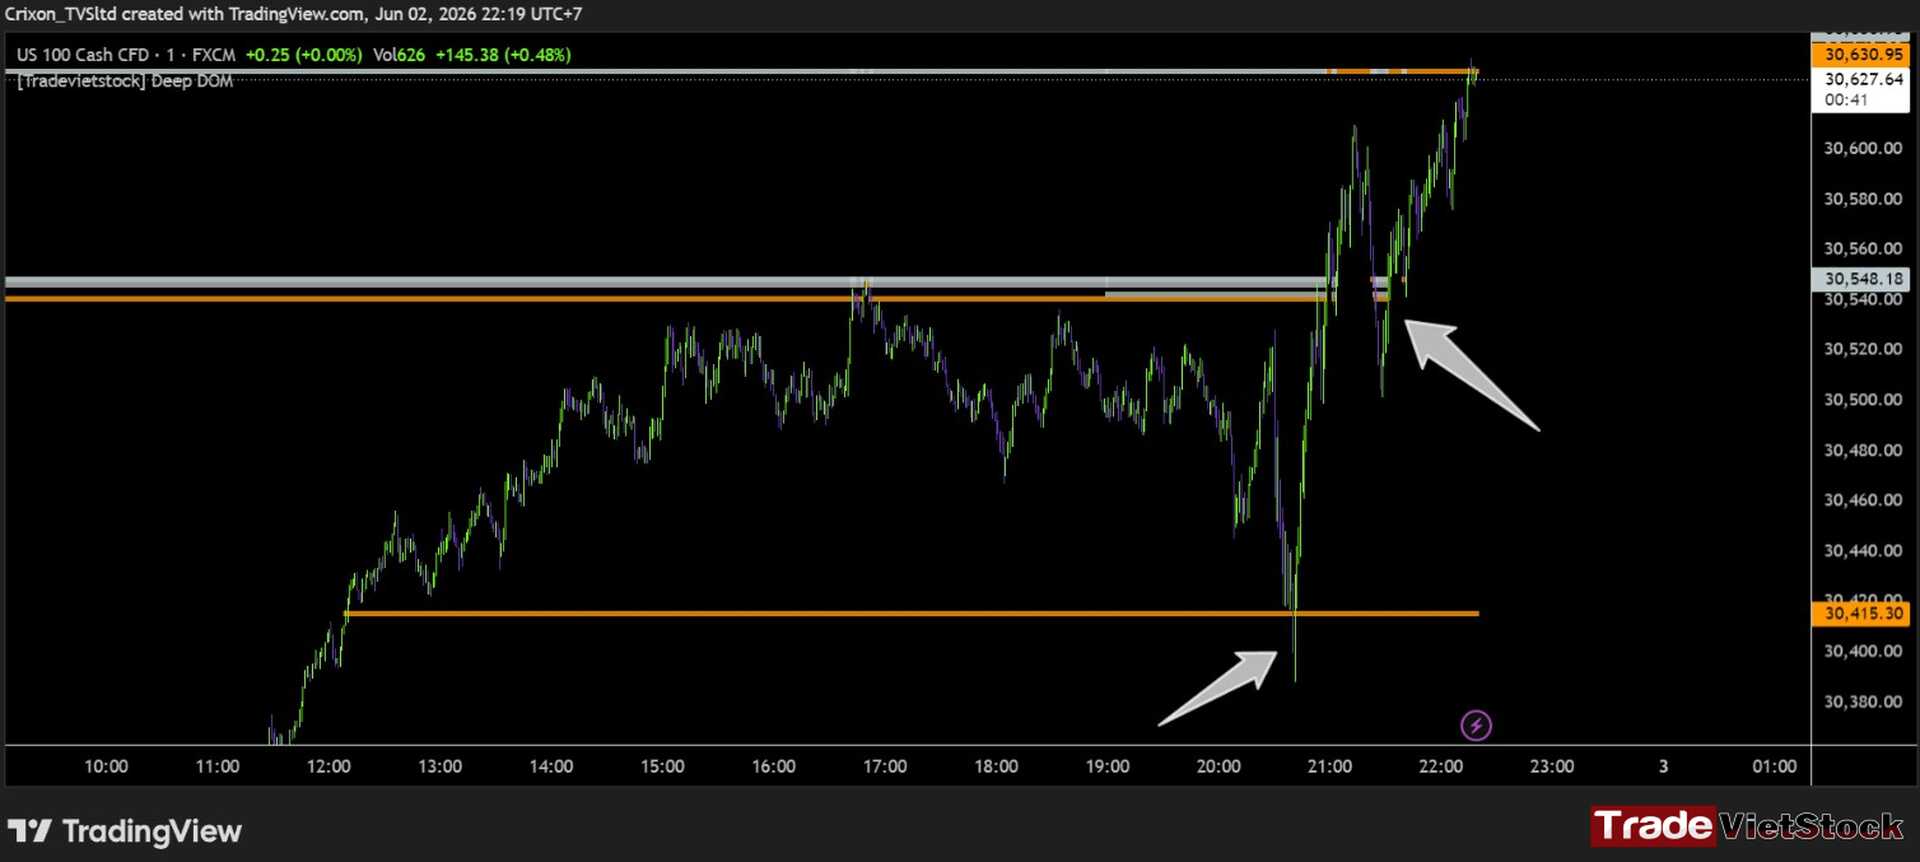Click the 23:00 time axis label

[x=1552, y=767]
